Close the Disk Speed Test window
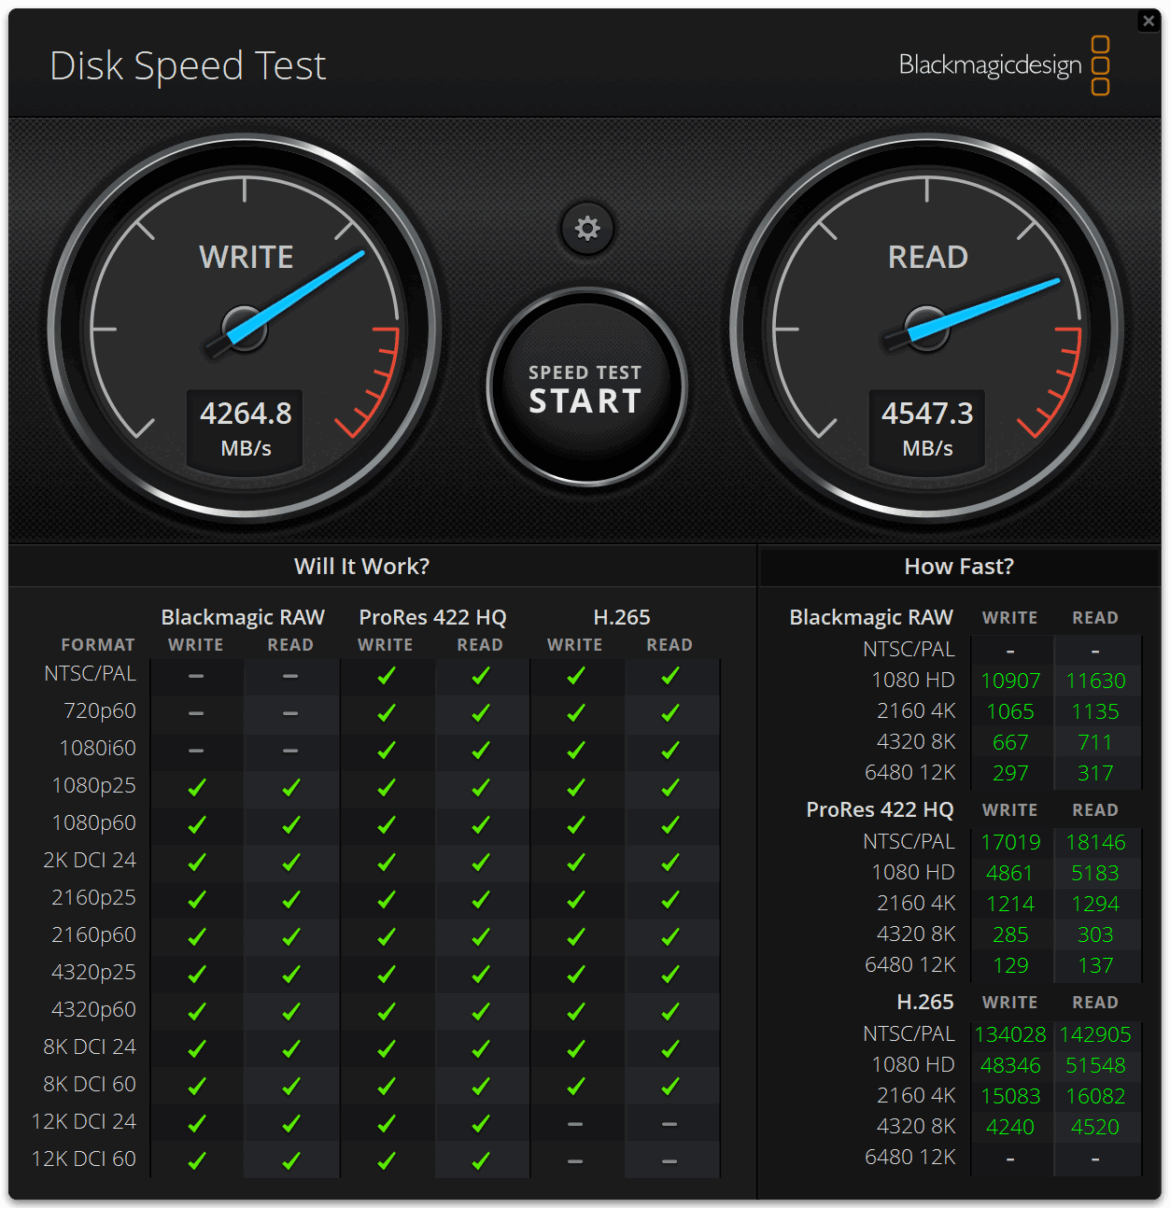 tap(1148, 21)
